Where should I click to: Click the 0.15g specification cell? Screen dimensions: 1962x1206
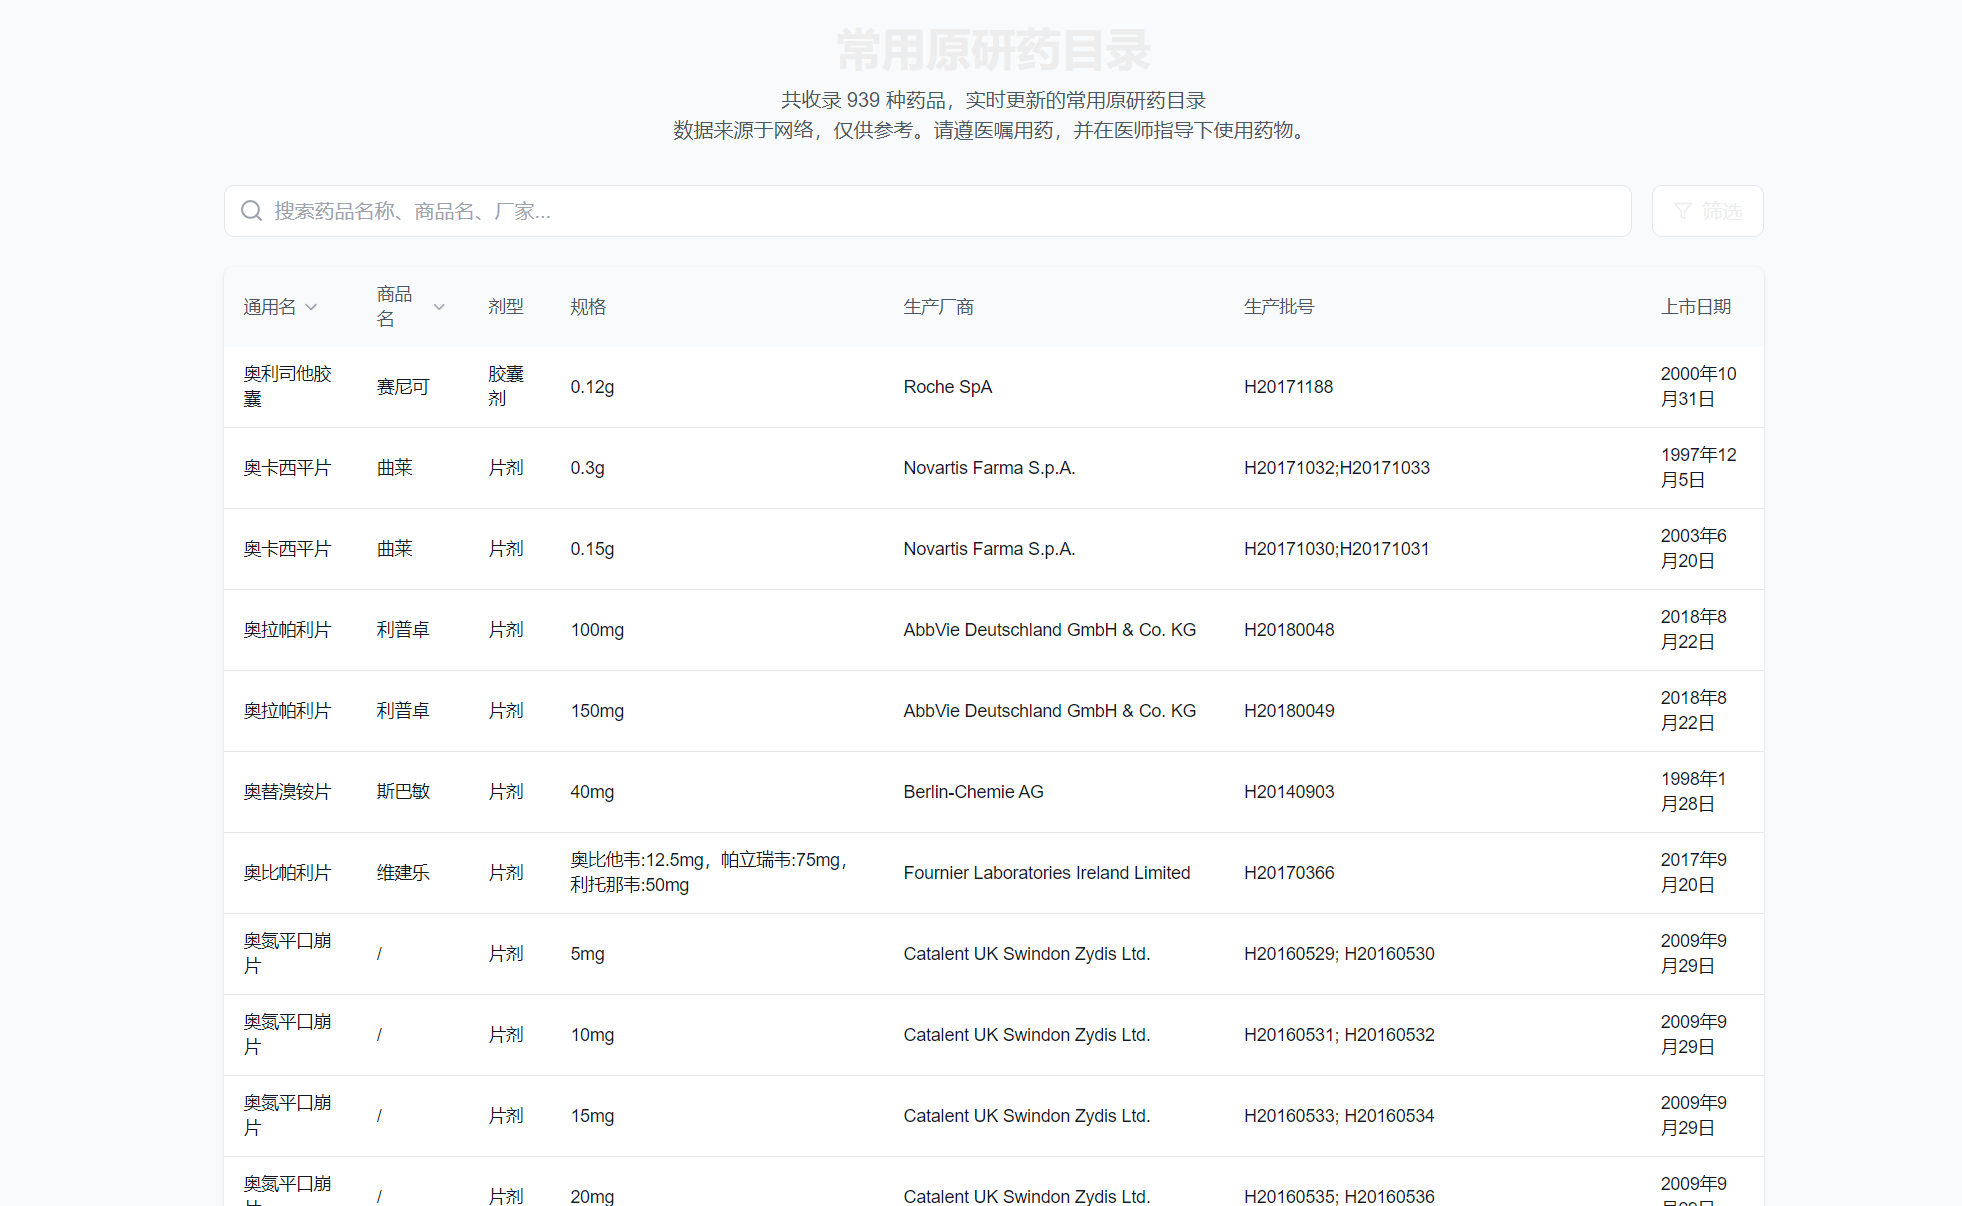click(592, 549)
